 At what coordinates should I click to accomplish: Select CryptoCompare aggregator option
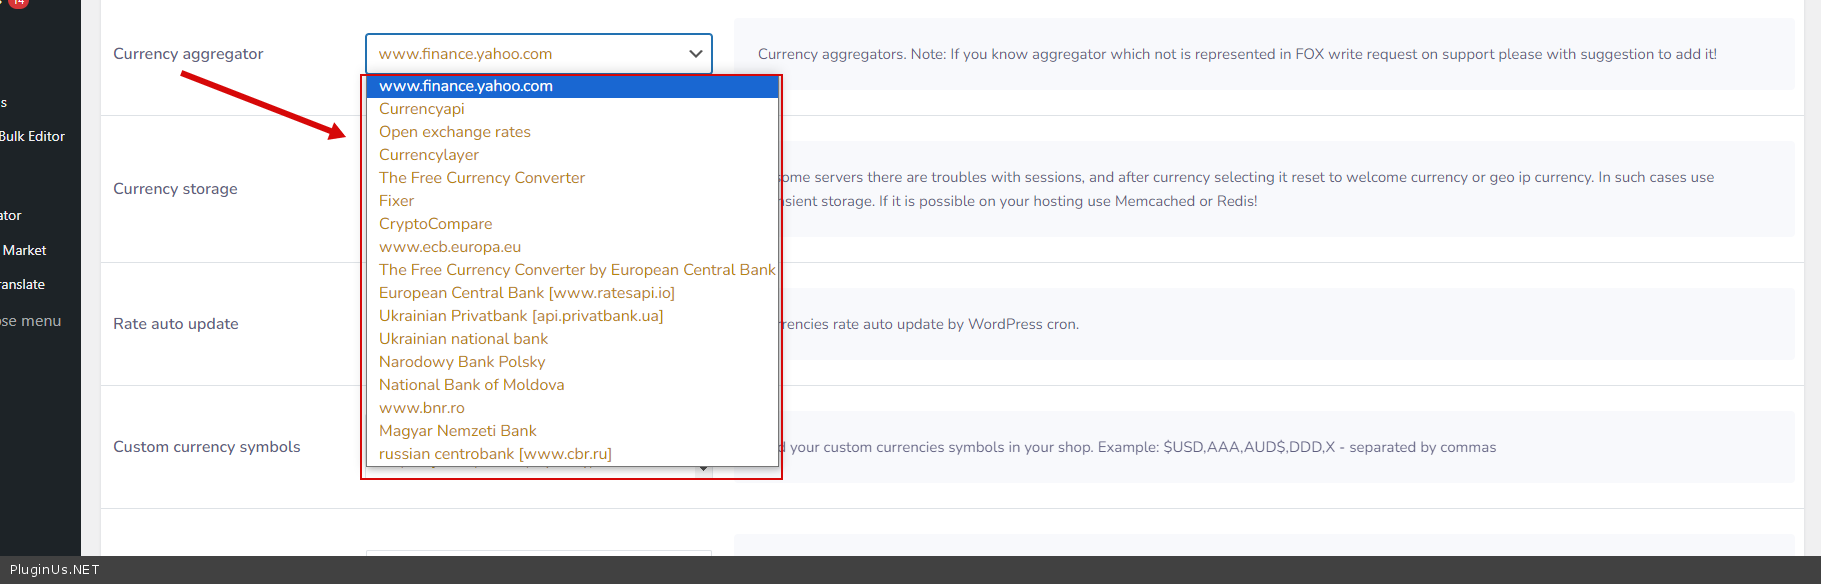[436, 224]
